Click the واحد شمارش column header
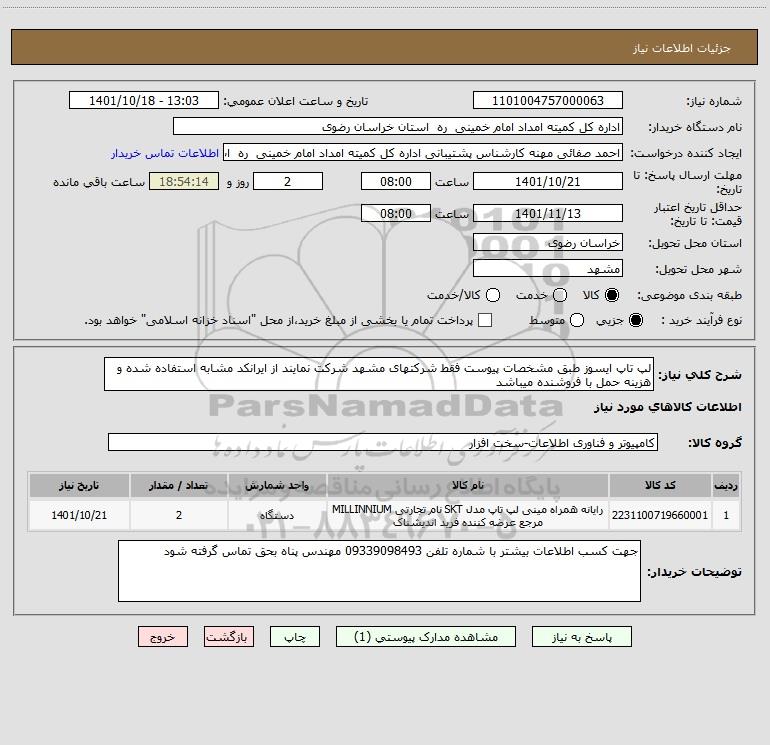Viewport: 770px width, 745px height. pos(277,485)
